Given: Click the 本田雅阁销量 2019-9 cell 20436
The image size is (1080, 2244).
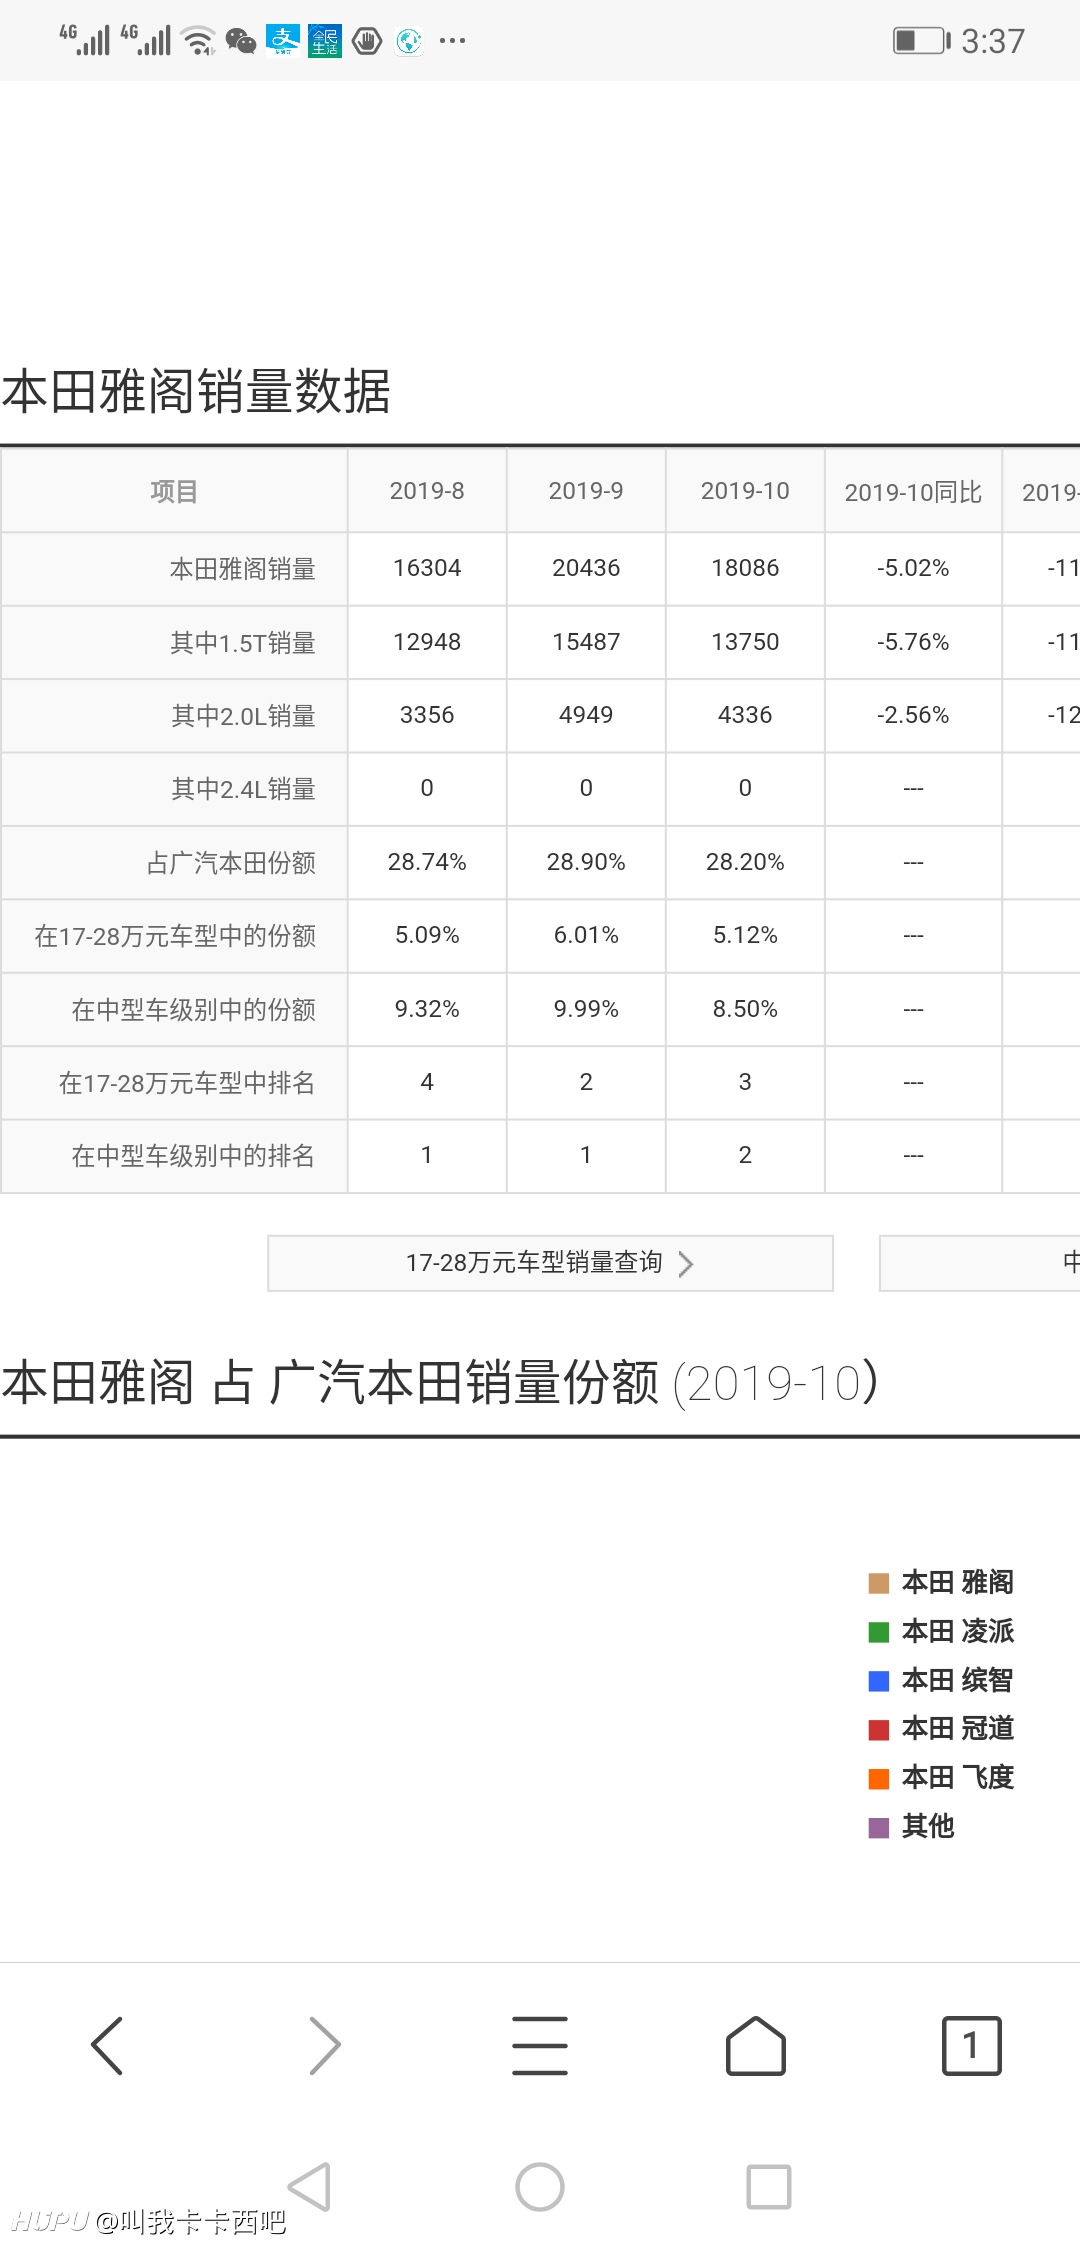Looking at the screenshot, I should tap(586, 568).
